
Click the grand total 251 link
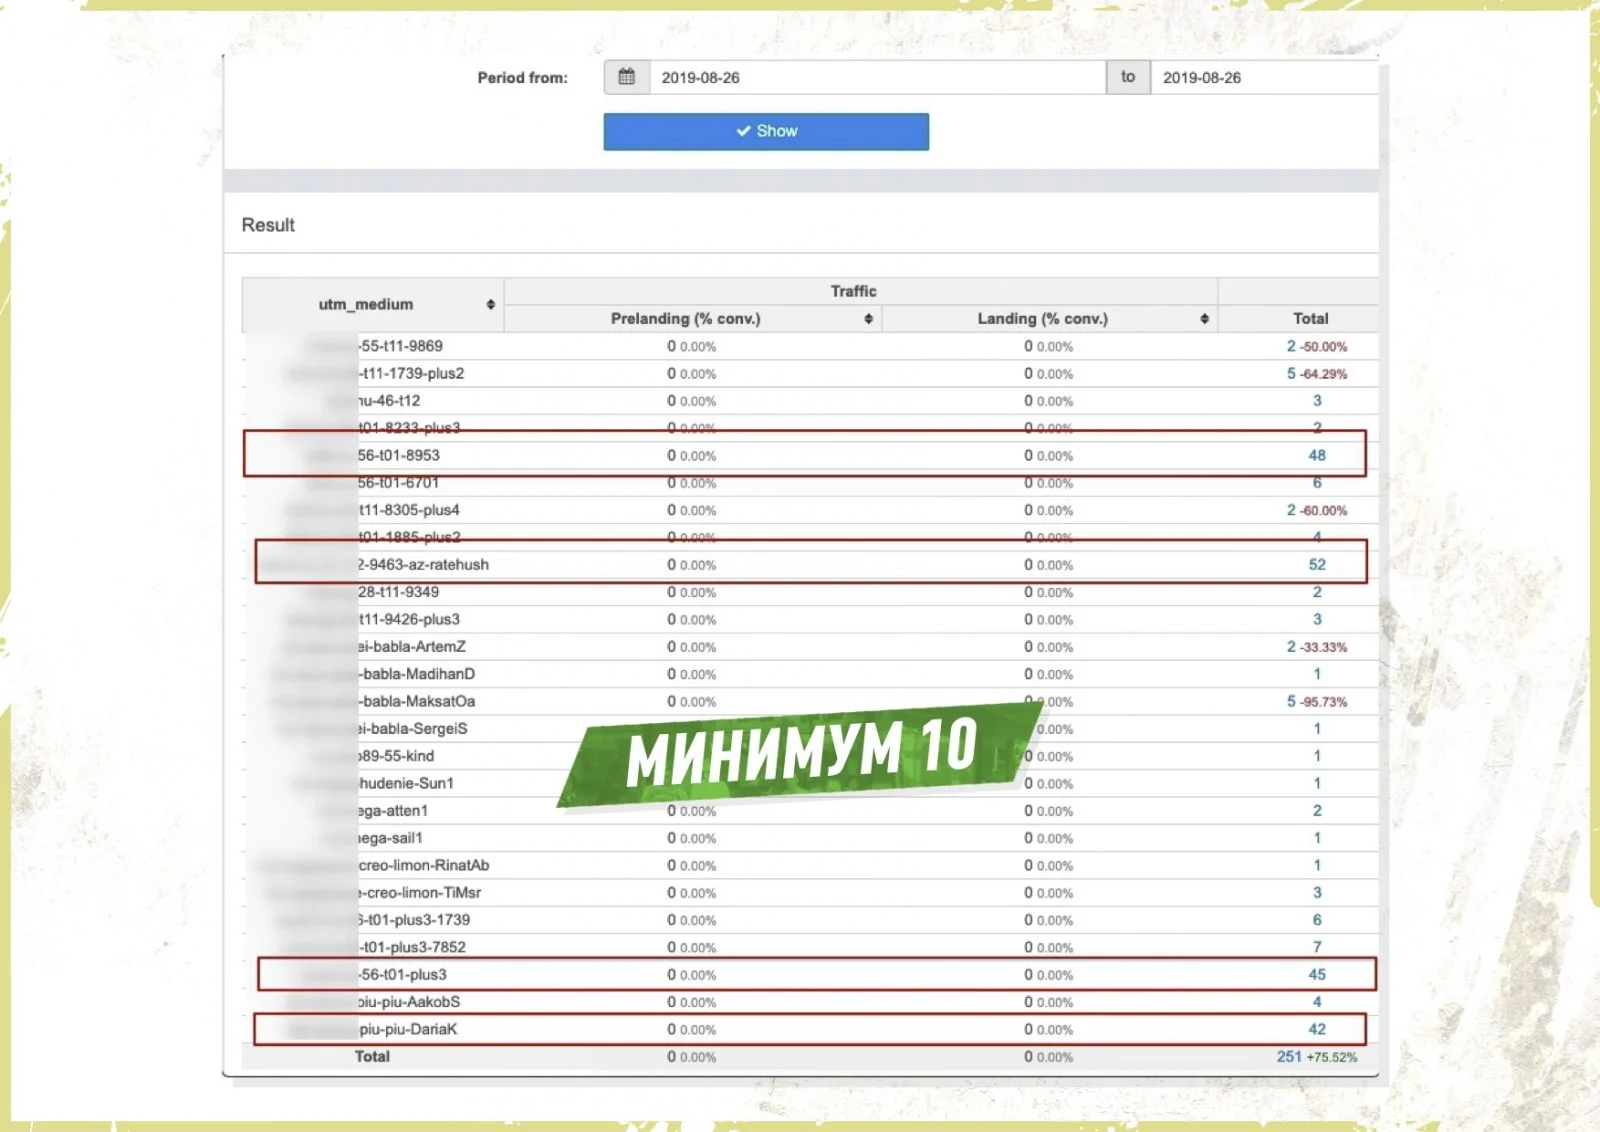pyautogui.click(x=1289, y=1056)
